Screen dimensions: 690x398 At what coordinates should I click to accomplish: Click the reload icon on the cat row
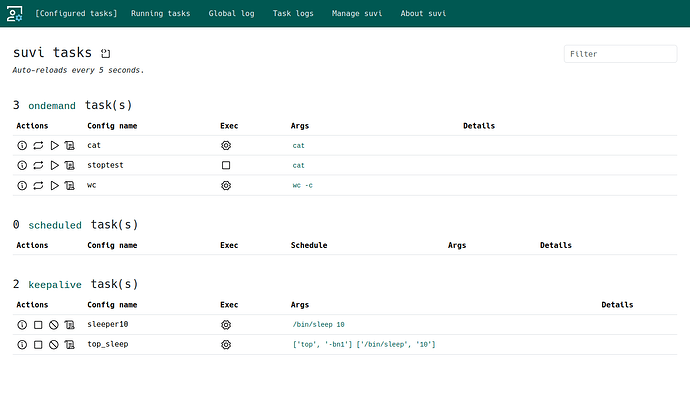point(38,145)
